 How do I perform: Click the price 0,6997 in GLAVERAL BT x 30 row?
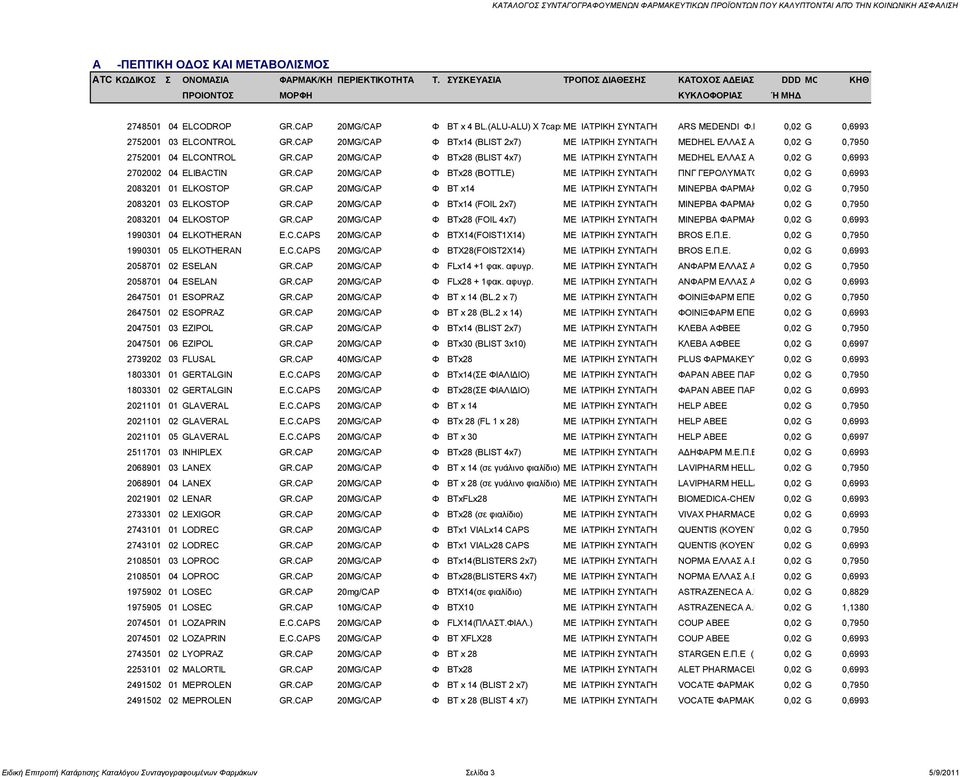pyautogui.click(x=855, y=437)
